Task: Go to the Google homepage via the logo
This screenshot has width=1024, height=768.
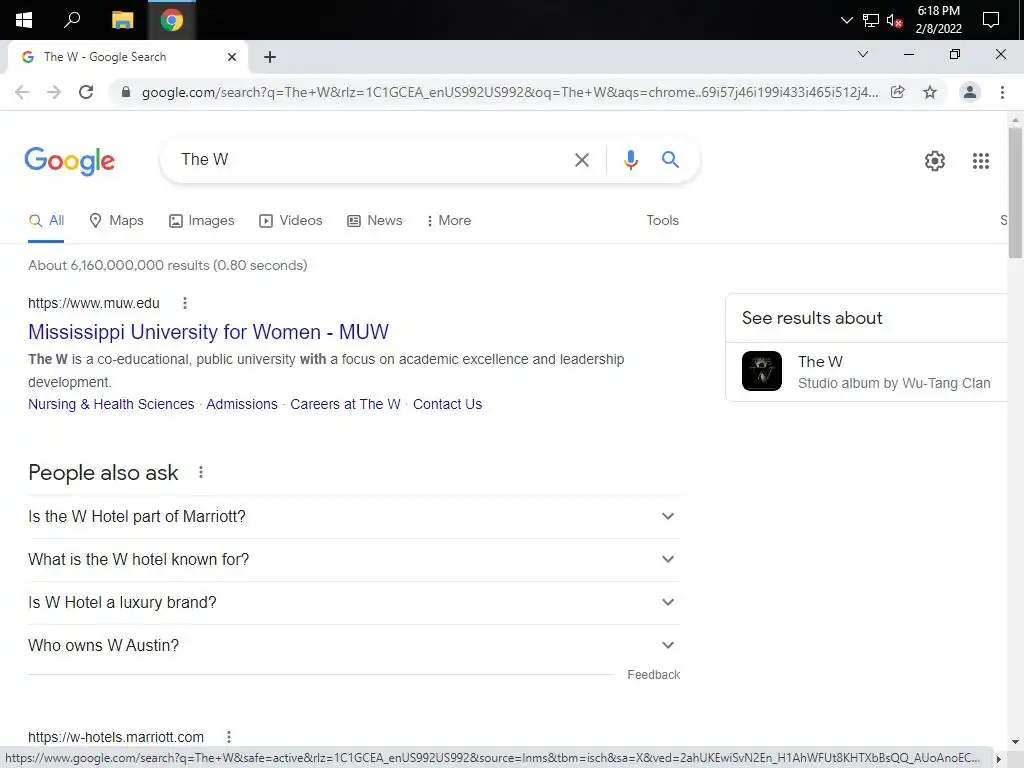Action: 69,161
